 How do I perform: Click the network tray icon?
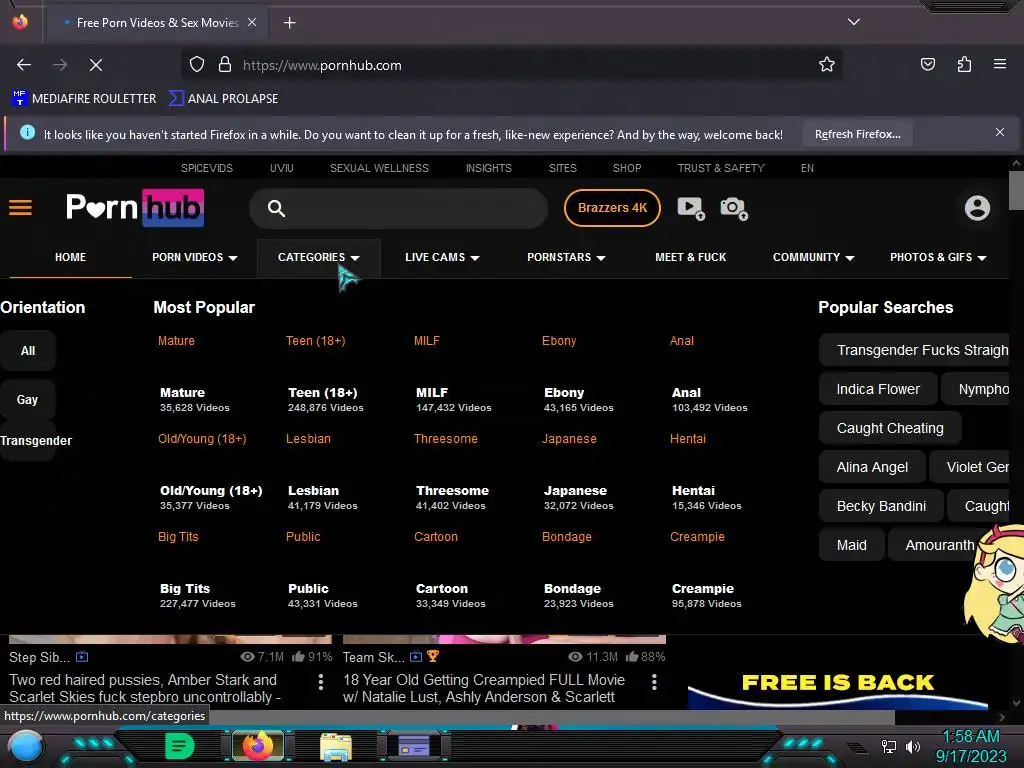(889, 746)
